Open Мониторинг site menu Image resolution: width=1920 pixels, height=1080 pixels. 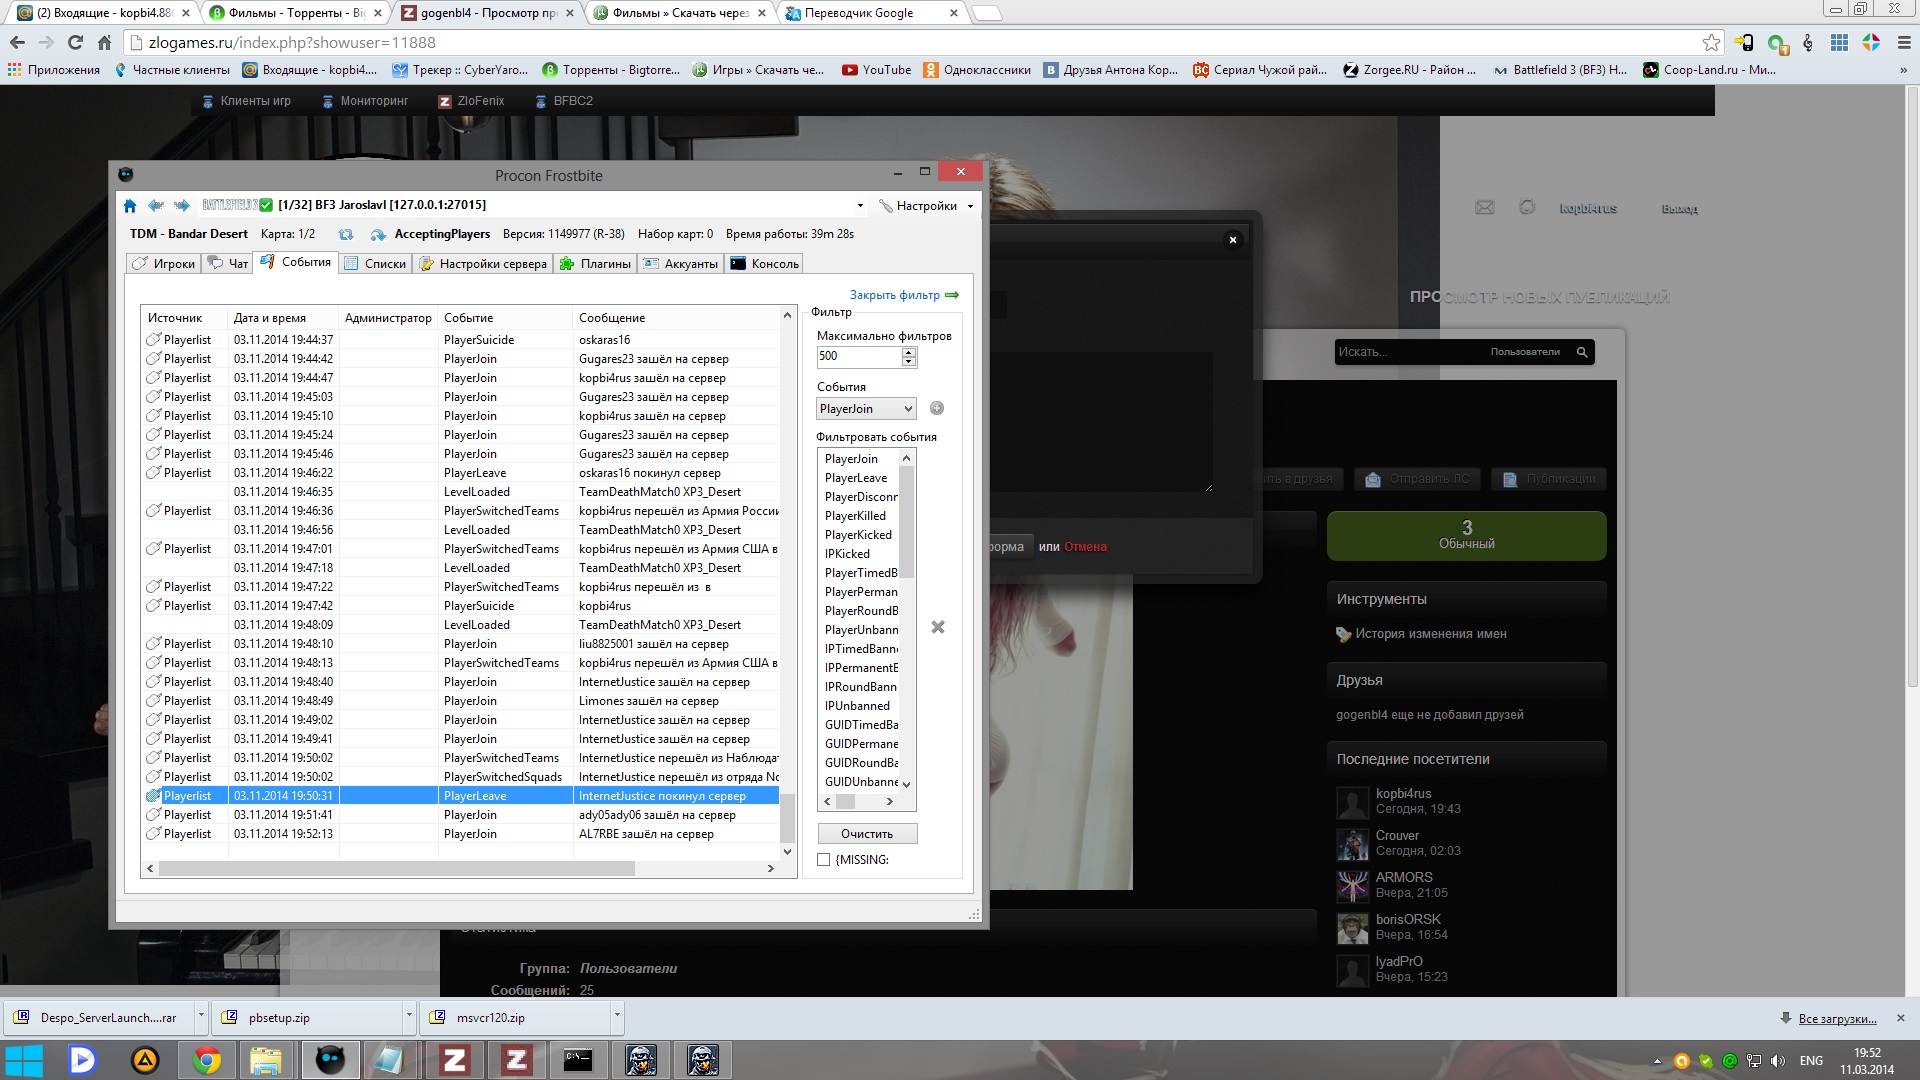coord(365,101)
